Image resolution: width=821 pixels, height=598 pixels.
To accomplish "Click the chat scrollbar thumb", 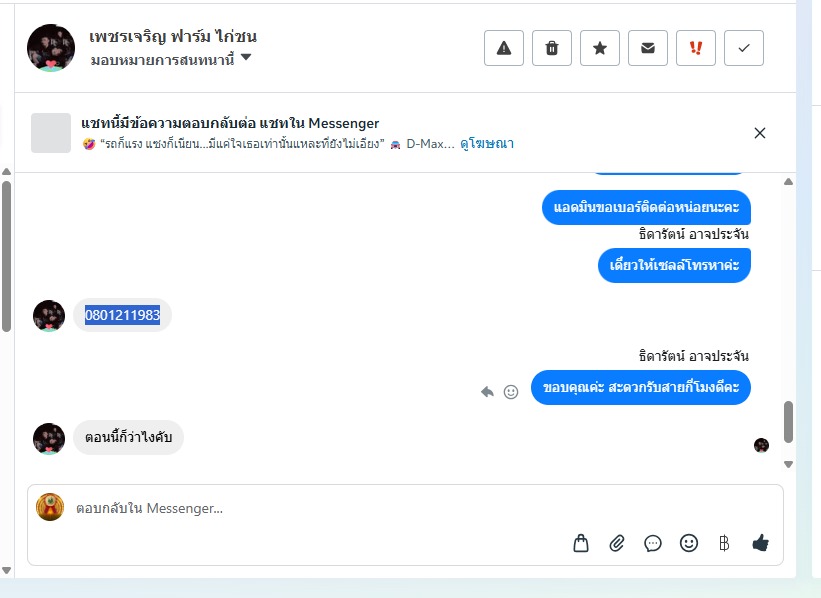I will tap(788, 422).
